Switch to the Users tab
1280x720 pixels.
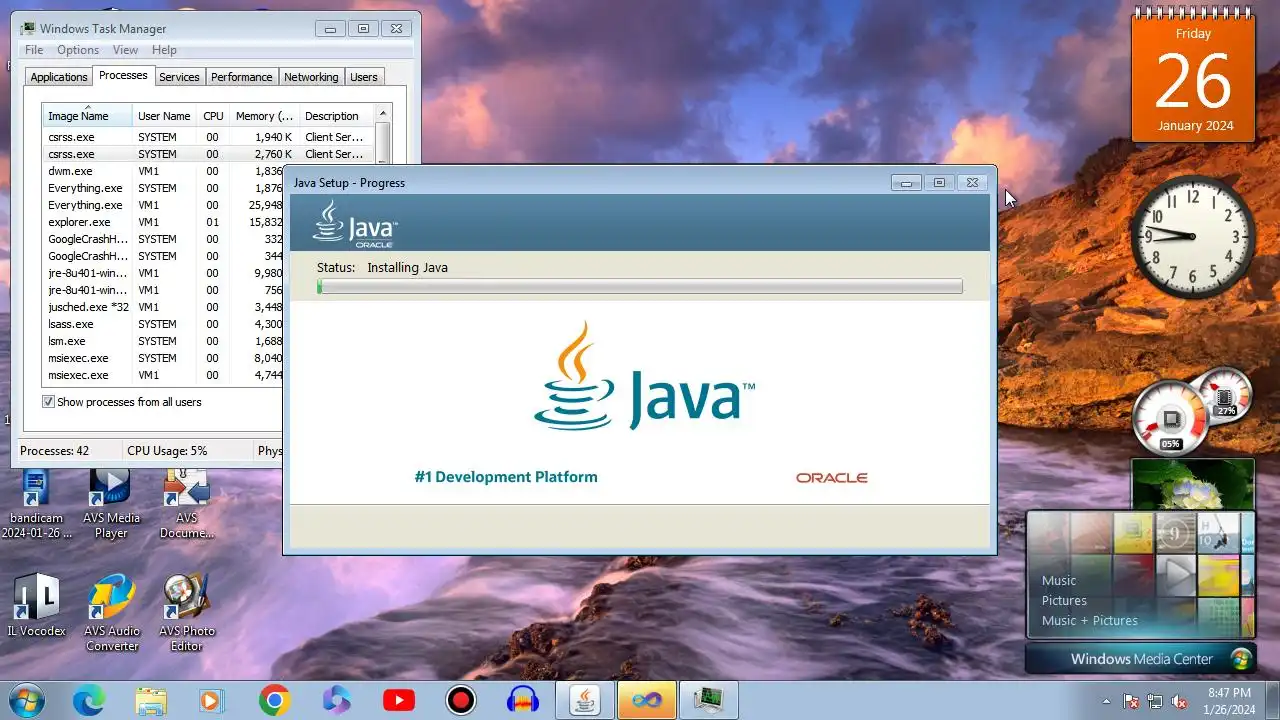(364, 77)
